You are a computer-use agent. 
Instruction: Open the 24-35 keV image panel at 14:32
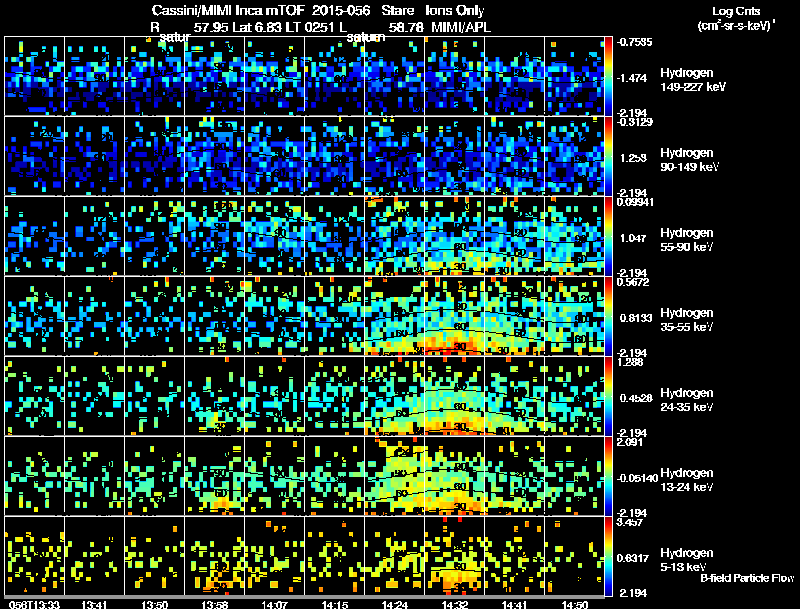point(454,396)
